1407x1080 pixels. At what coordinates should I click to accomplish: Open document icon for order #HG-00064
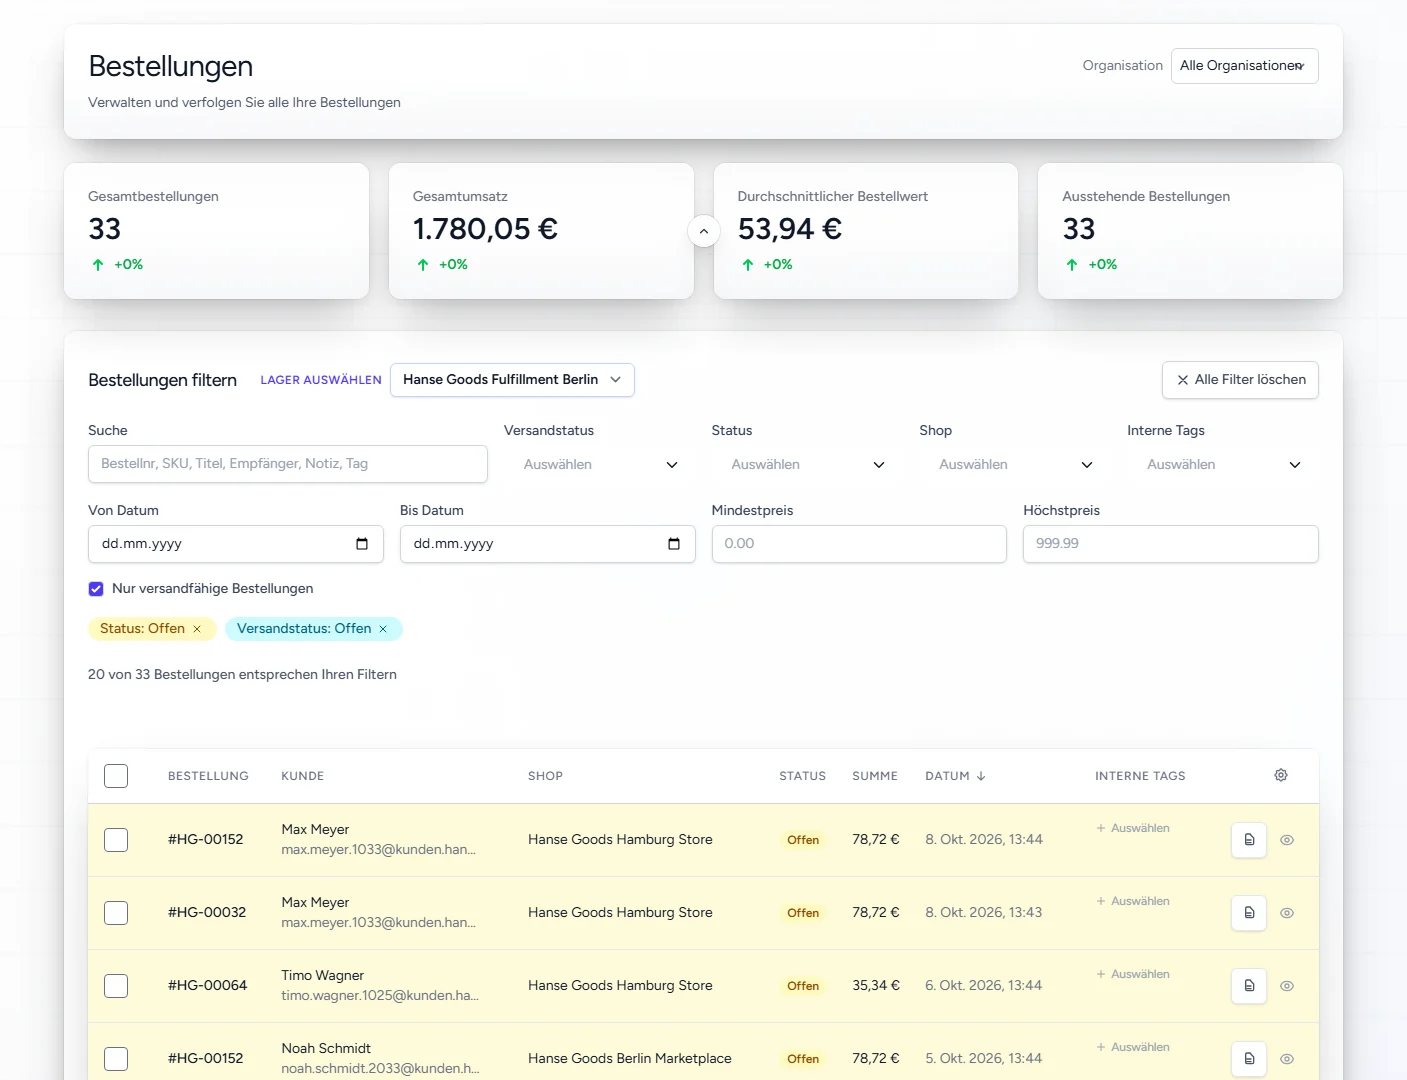[1249, 986]
